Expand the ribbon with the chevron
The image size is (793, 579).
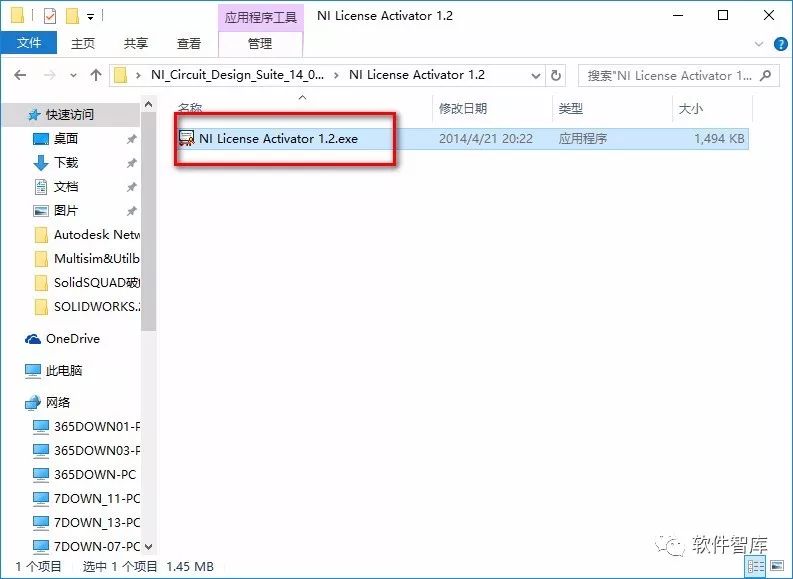coord(759,44)
